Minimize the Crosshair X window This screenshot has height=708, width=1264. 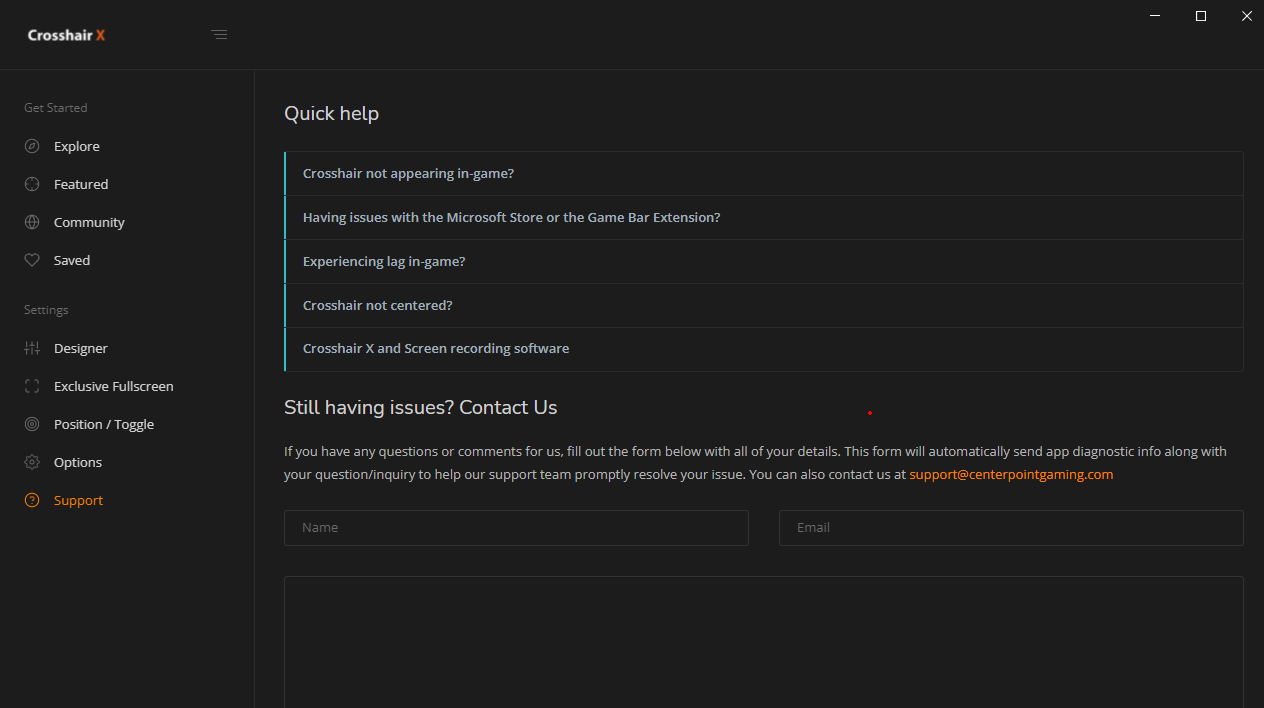1155,16
